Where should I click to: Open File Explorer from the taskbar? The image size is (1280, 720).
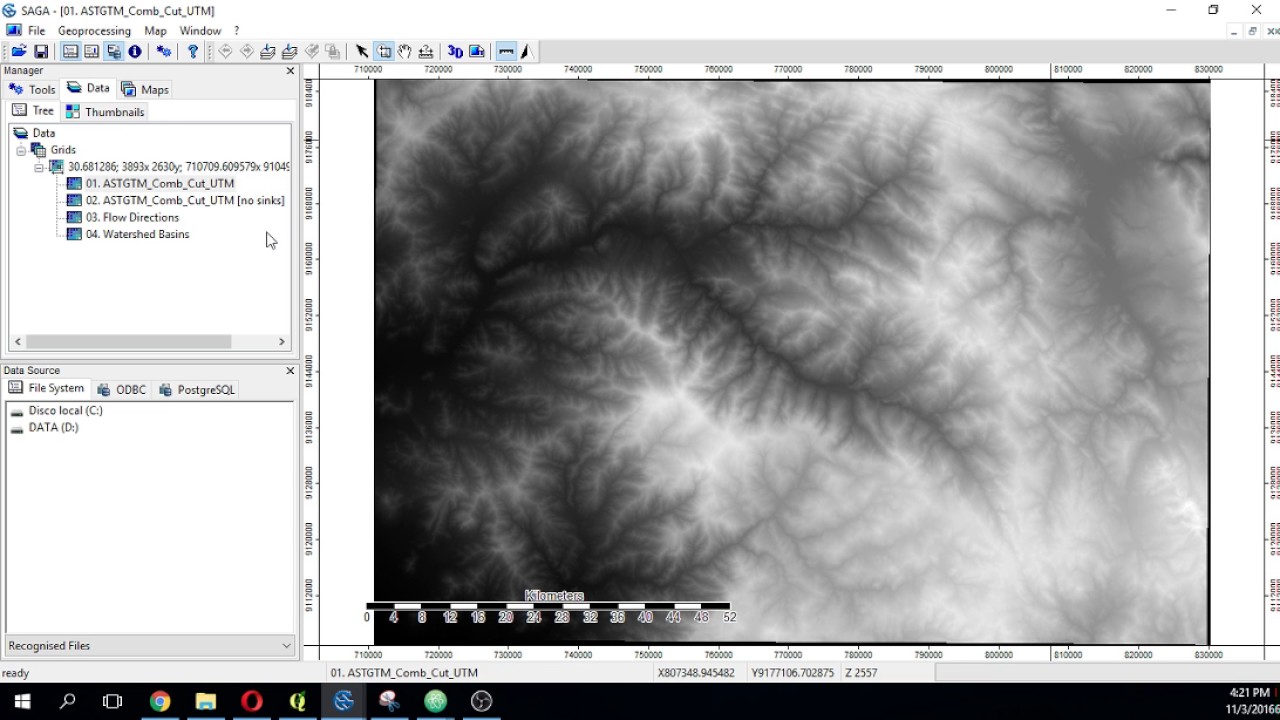click(x=206, y=701)
